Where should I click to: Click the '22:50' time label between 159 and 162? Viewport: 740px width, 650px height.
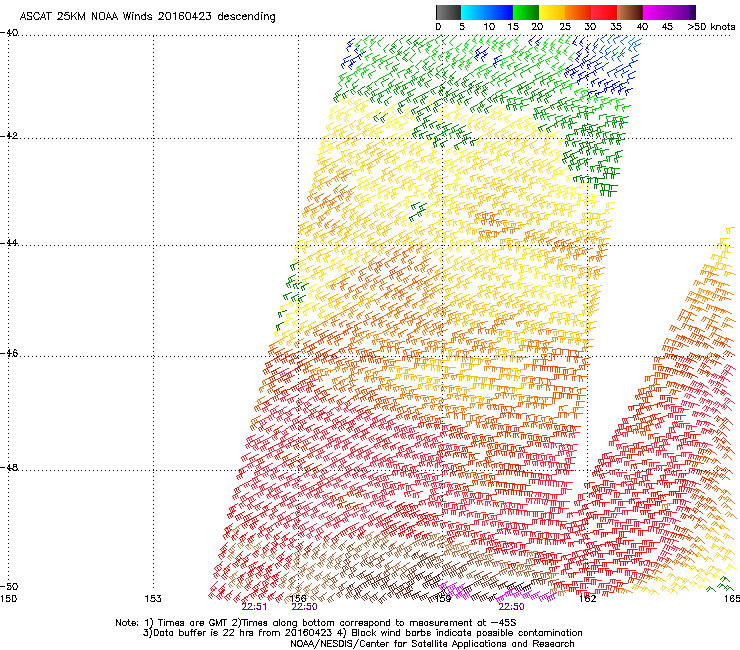click(512, 607)
